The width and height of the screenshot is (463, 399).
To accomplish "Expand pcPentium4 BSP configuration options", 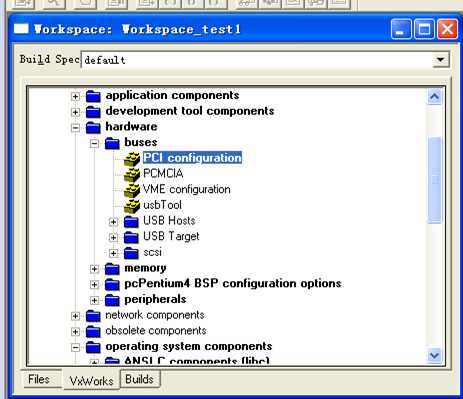I will [x=94, y=284].
